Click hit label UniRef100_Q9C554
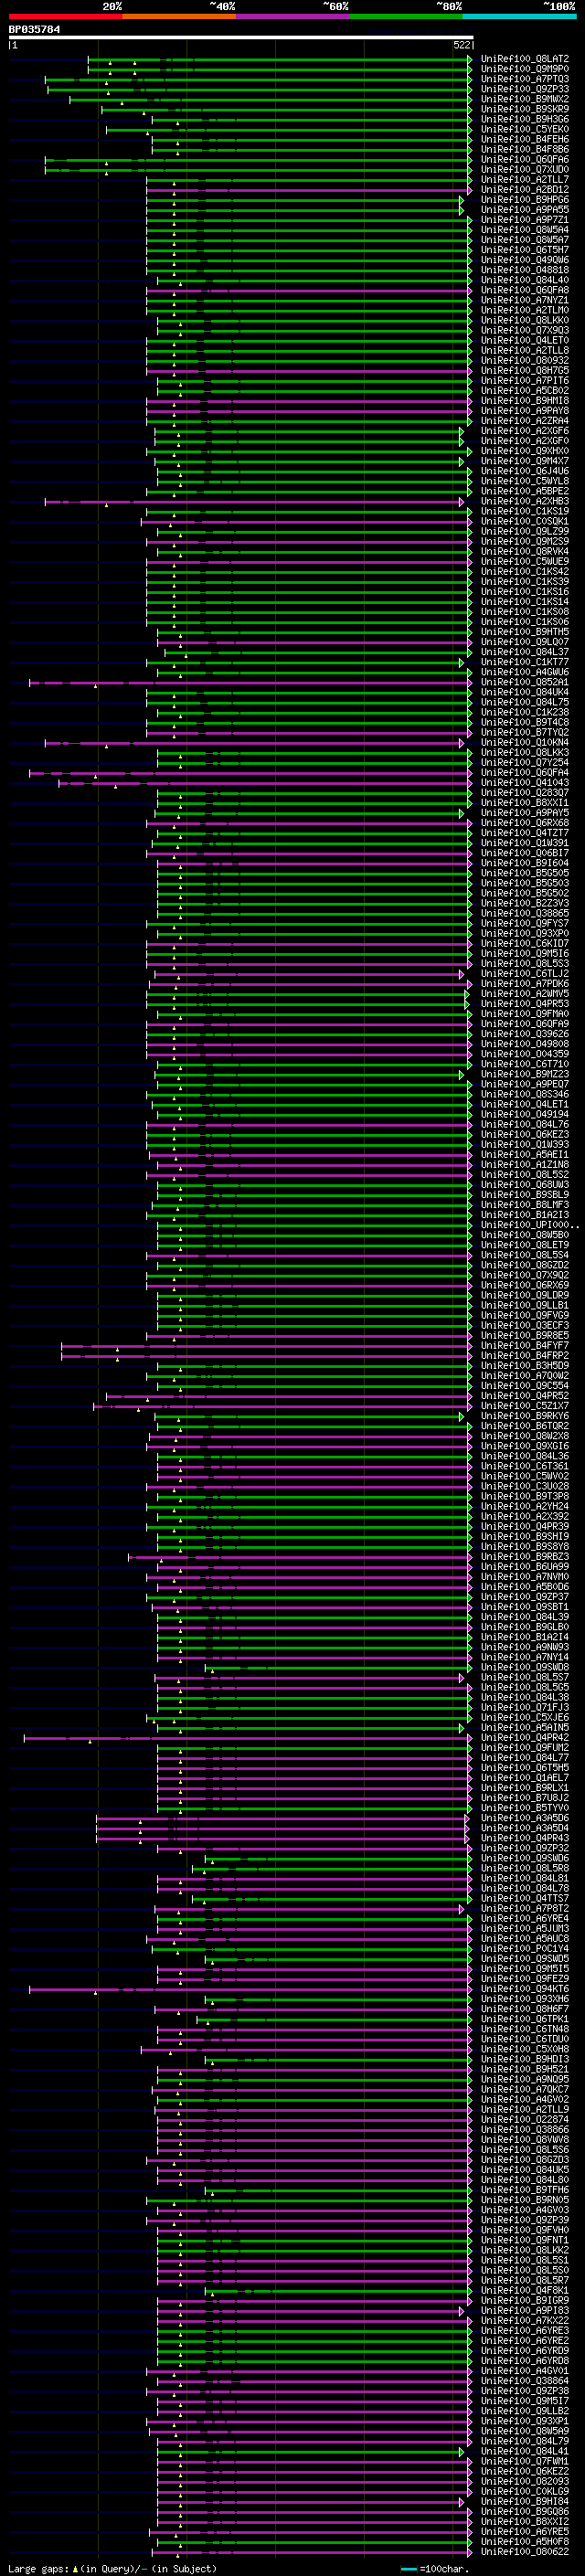585x2576 pixels. (525, 1385)
